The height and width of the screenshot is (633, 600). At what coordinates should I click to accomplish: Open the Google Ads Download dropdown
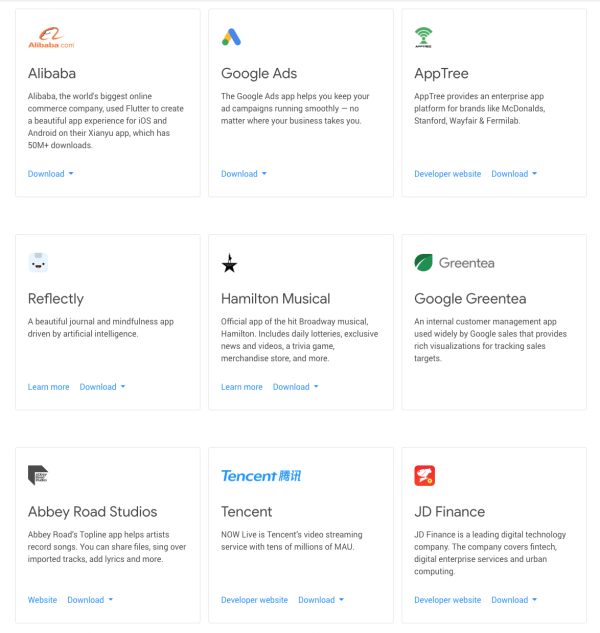coord(244,174)
